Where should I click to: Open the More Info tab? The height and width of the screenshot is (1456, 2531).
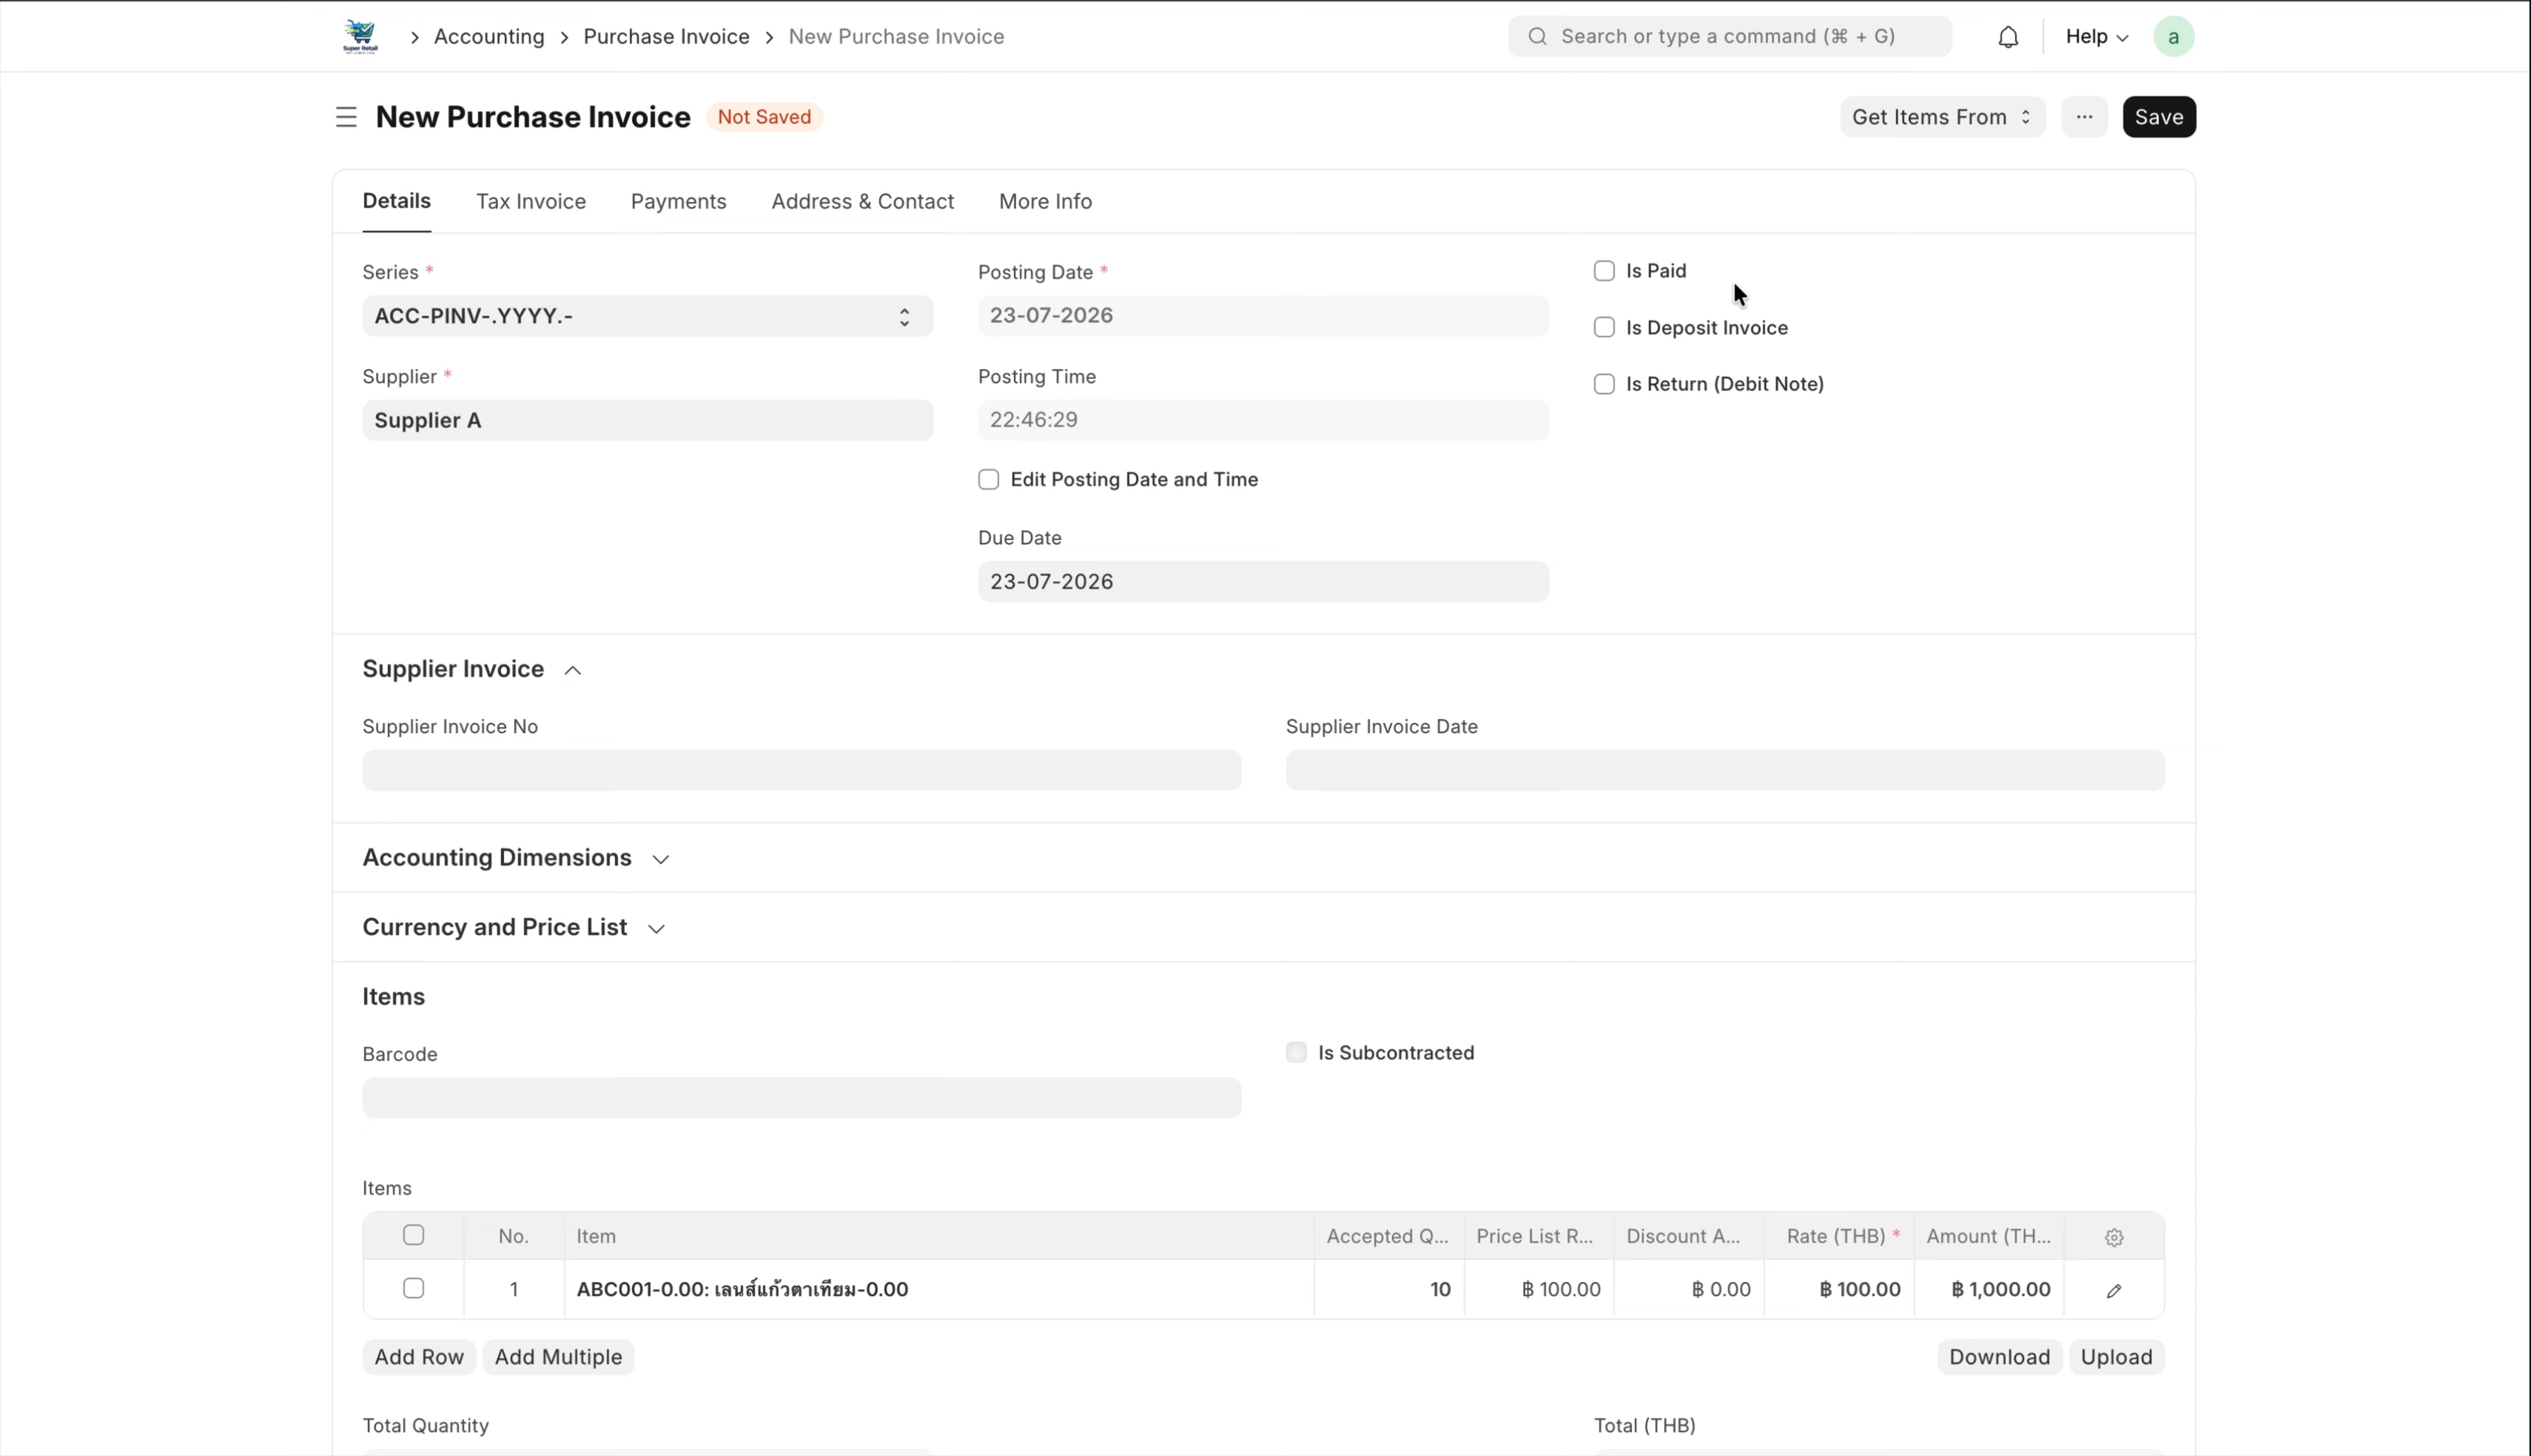point(1046,201)
